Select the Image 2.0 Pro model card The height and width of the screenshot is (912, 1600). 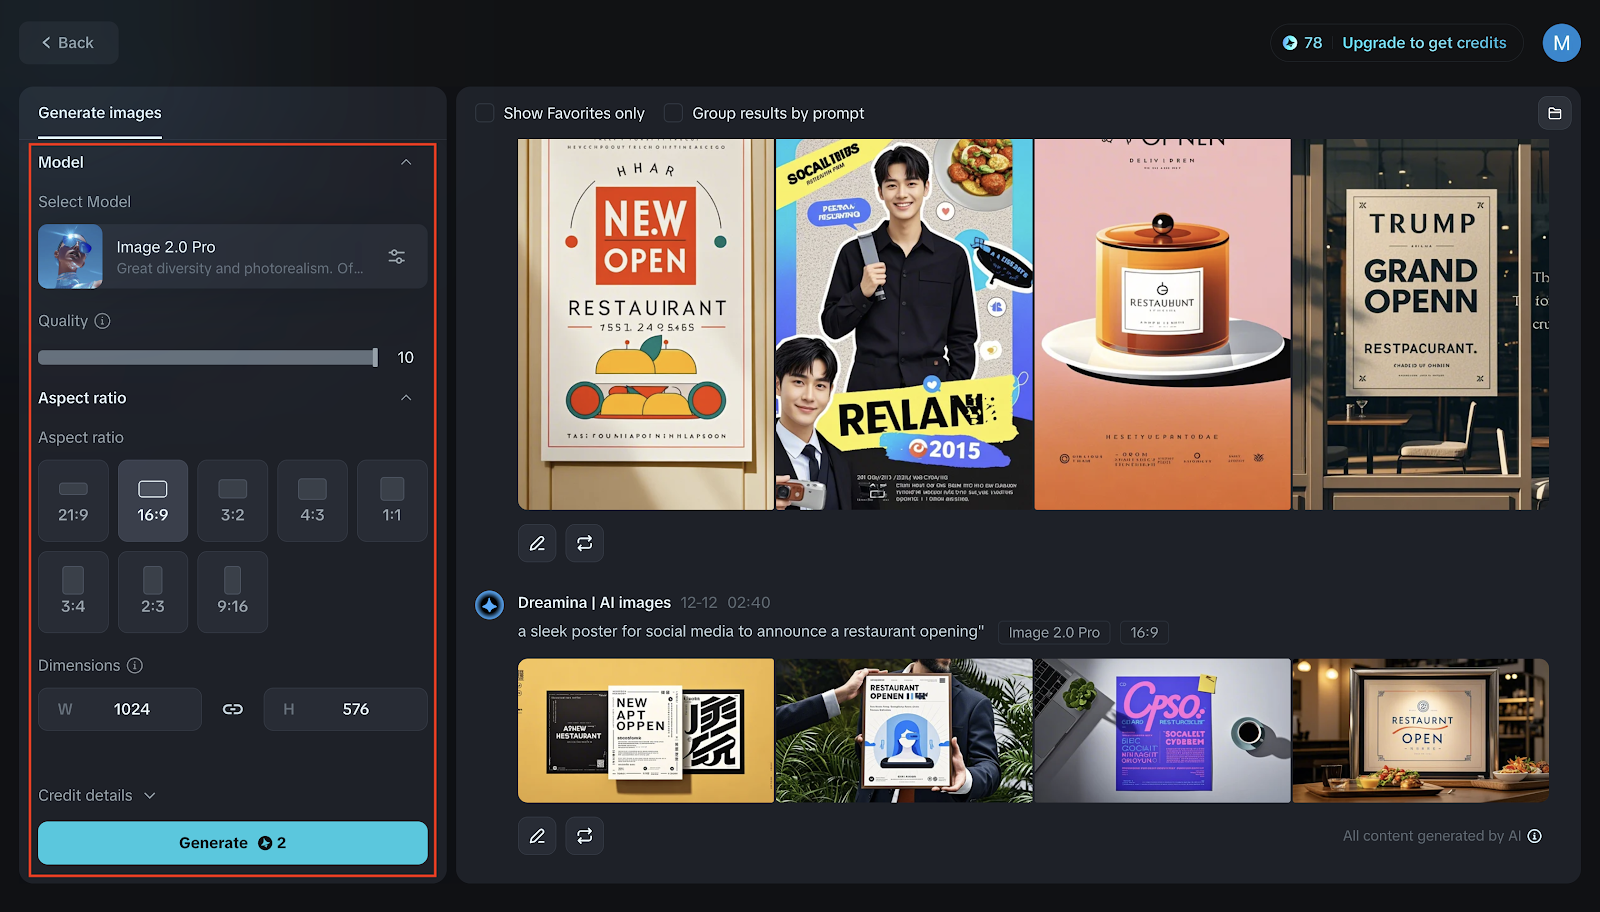coord(232,256)
